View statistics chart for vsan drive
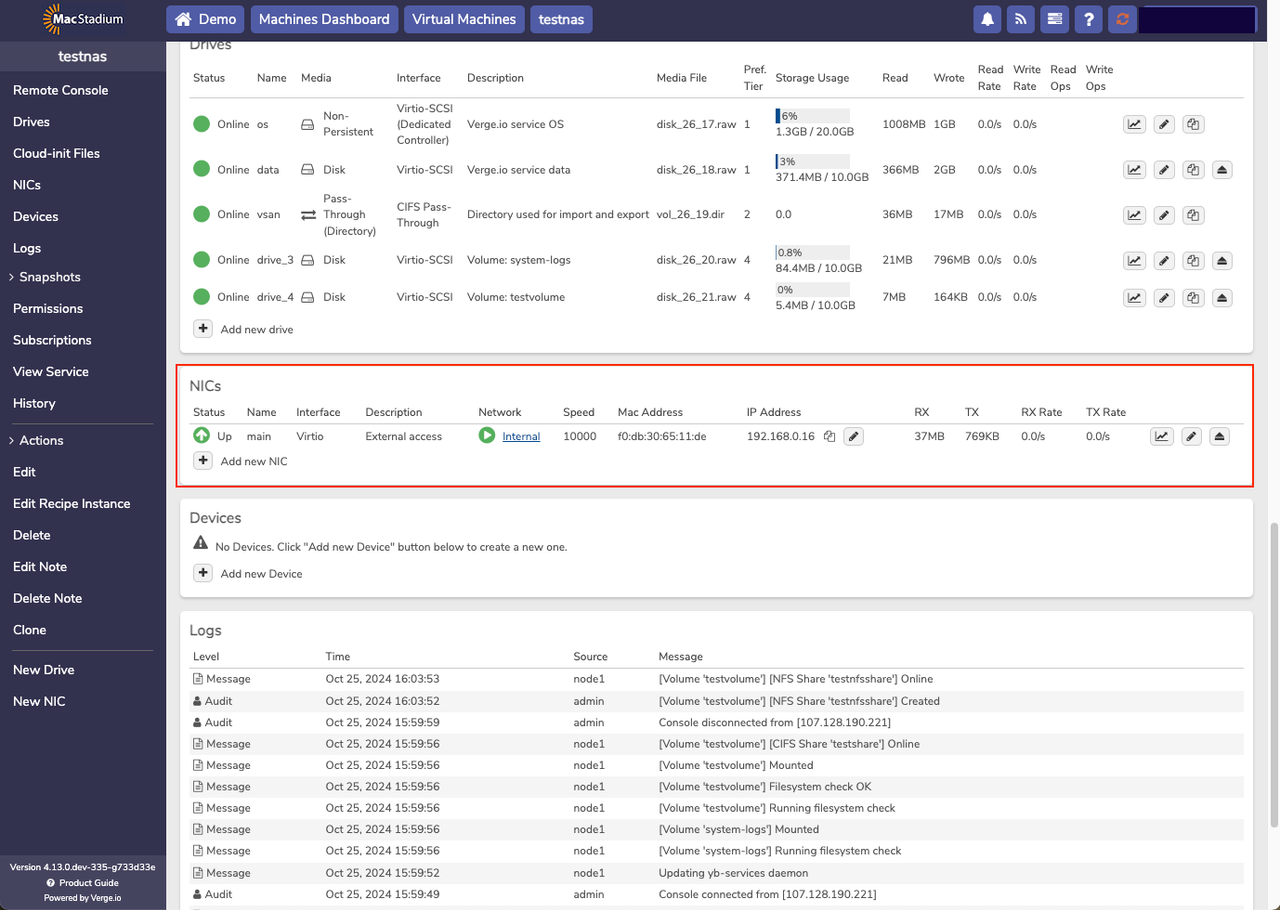 click(1134, 215)
